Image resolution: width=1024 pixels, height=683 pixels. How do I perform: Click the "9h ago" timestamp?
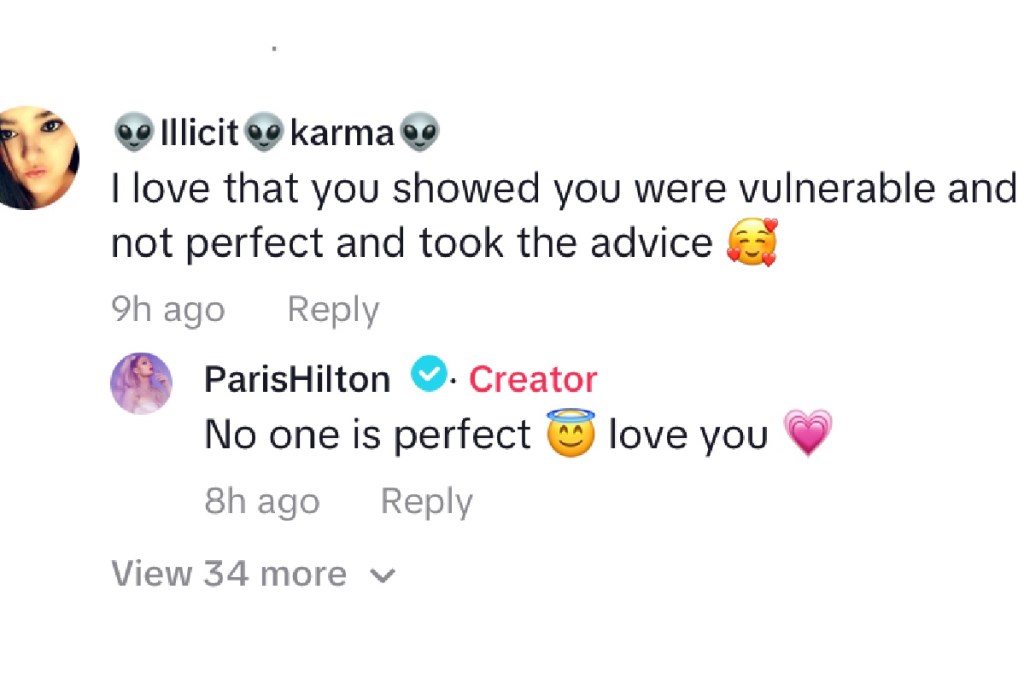point(168,310)
